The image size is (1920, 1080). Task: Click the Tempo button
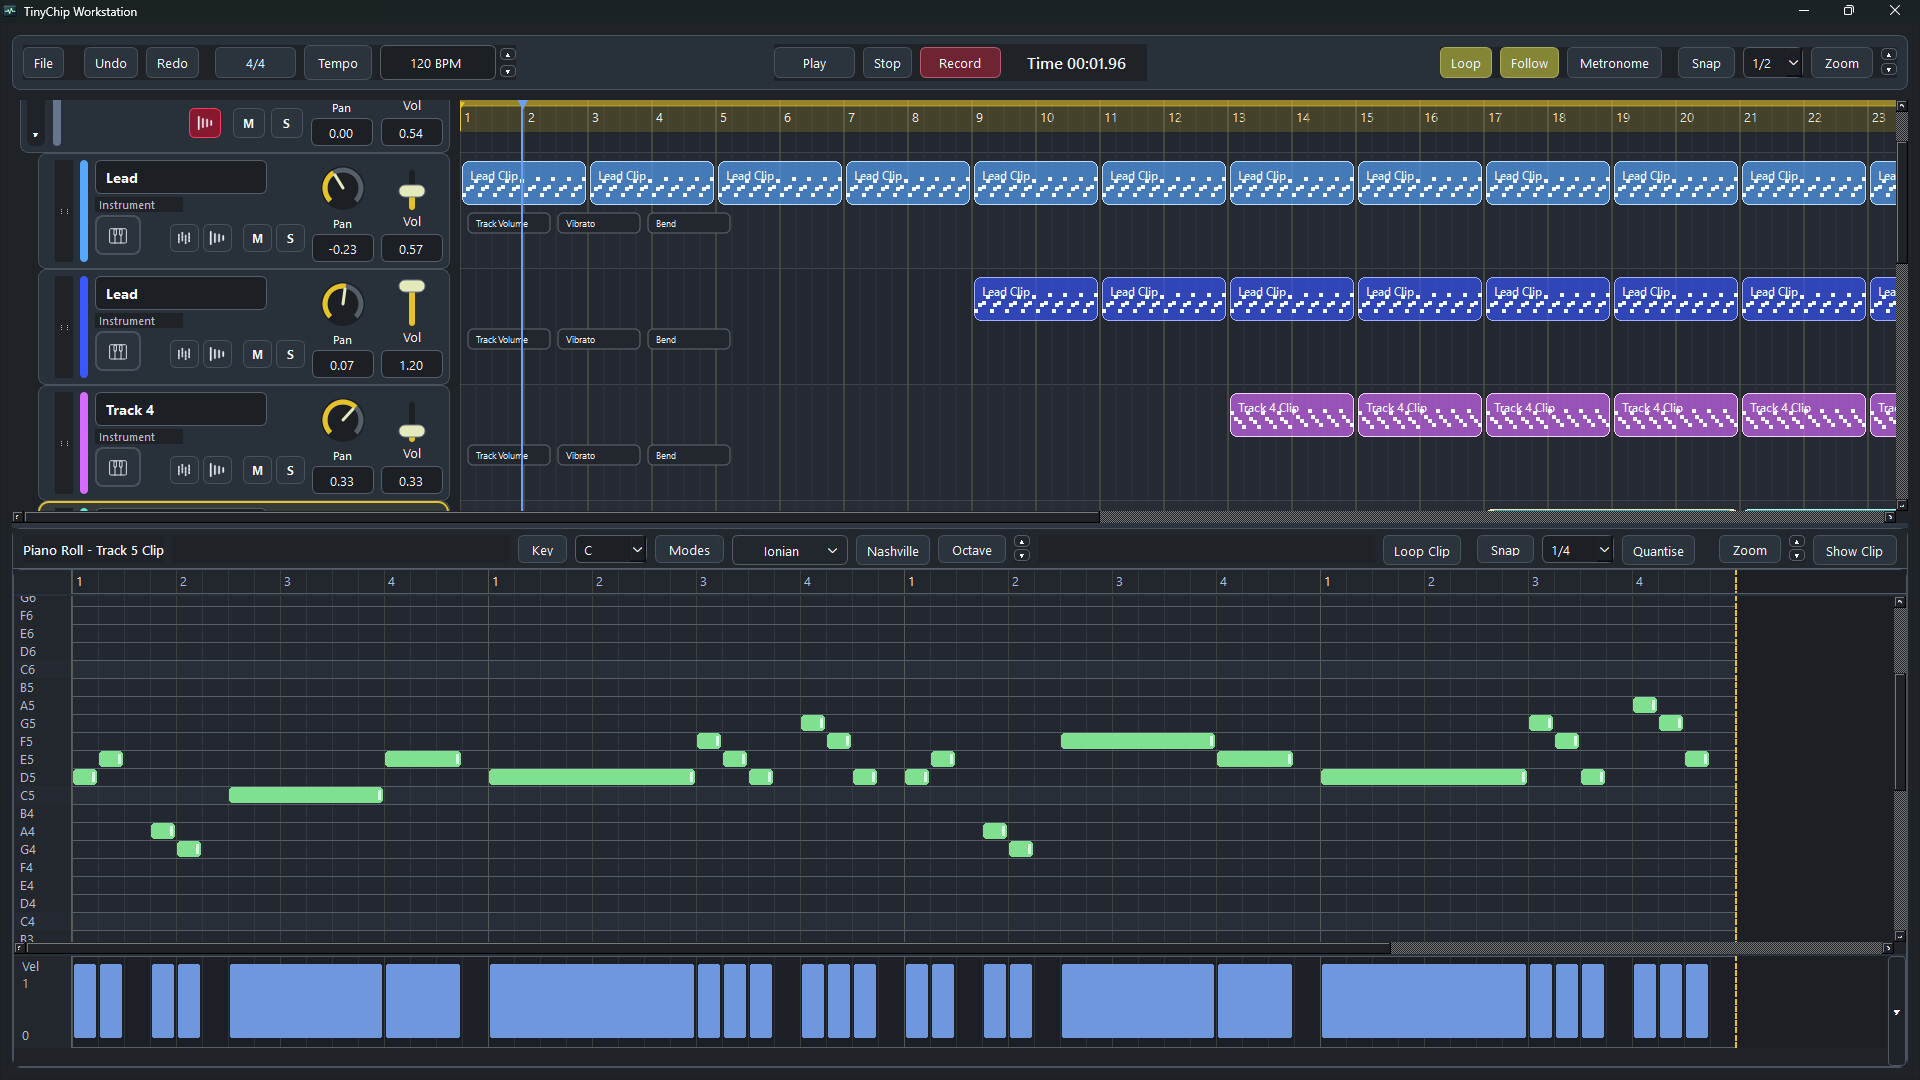[x=338, y=63]
